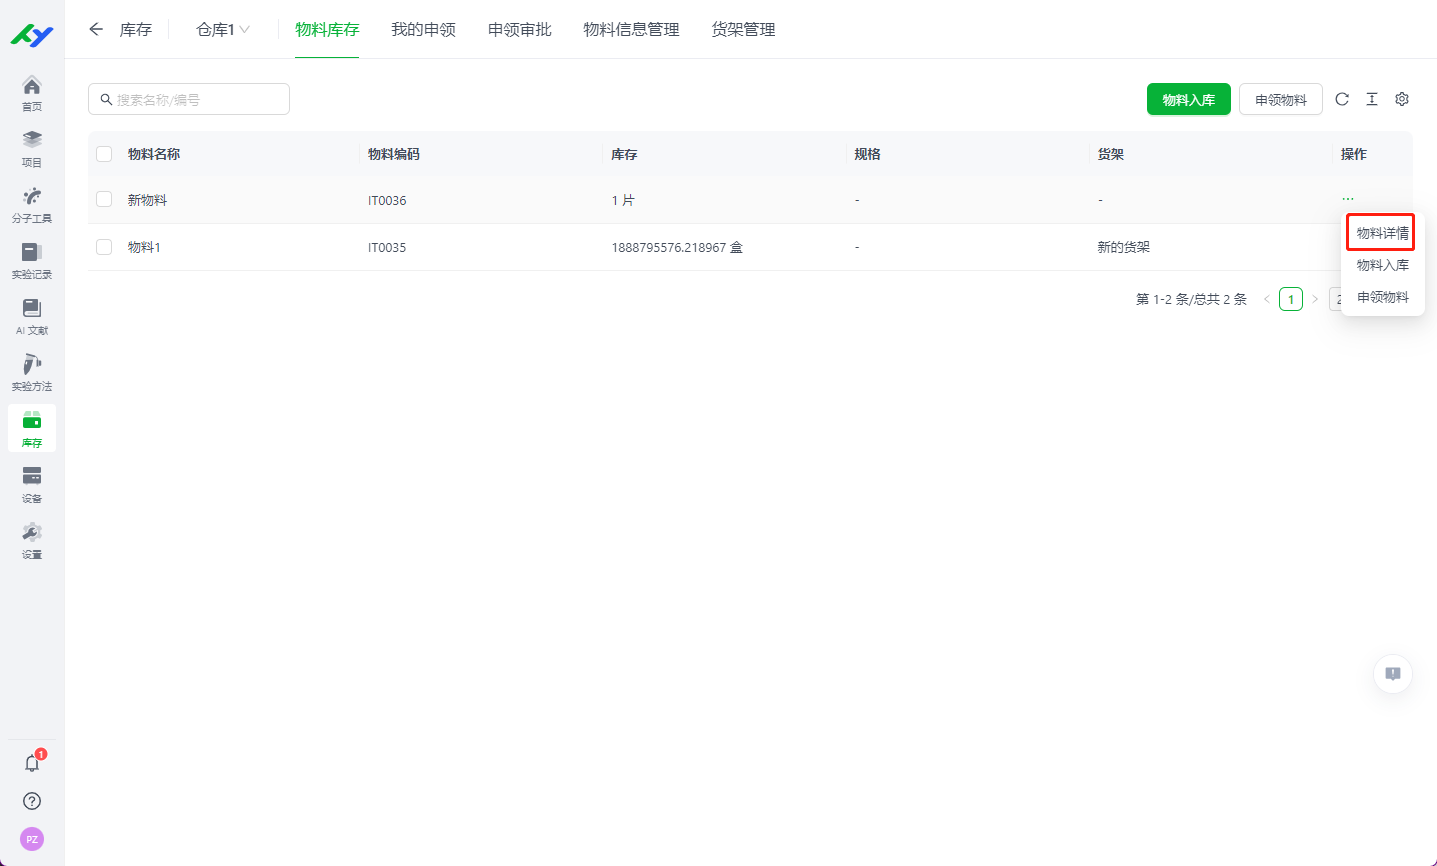Screen dimensions: 1437x866
Task: Click the notification bell icon
Action: tap(32, 763)
